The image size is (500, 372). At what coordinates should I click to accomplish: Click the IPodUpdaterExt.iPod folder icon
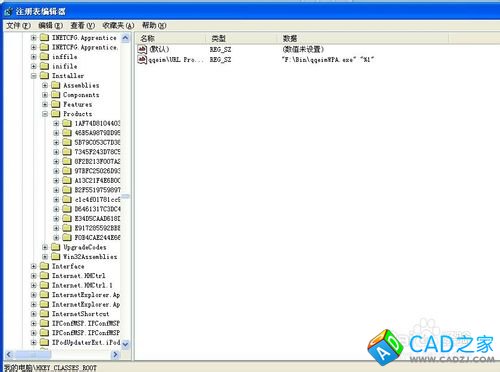44,342
